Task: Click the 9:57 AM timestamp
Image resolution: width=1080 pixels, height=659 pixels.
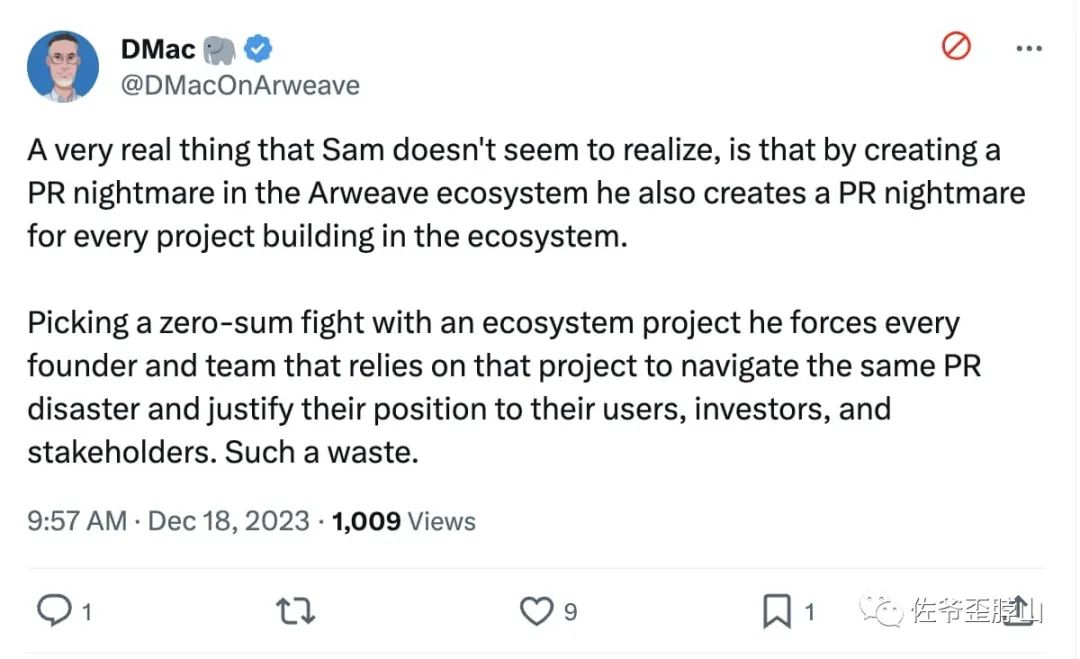Action: pos(77,521)
